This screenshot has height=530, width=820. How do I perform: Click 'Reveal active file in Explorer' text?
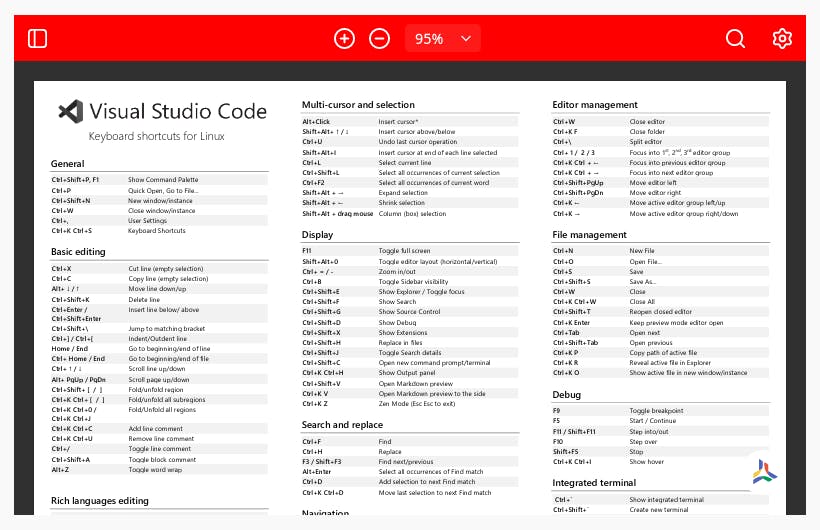(670, 363)
